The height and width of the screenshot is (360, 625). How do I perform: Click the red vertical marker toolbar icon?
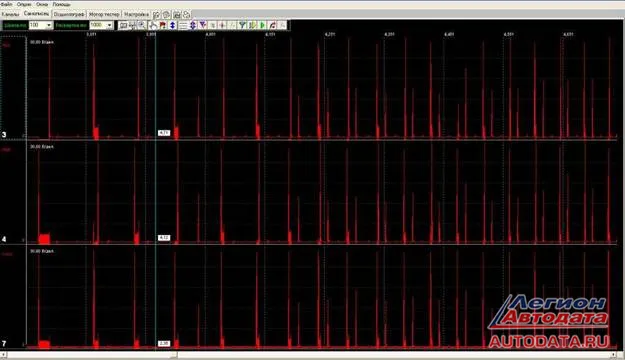(222, 25)
